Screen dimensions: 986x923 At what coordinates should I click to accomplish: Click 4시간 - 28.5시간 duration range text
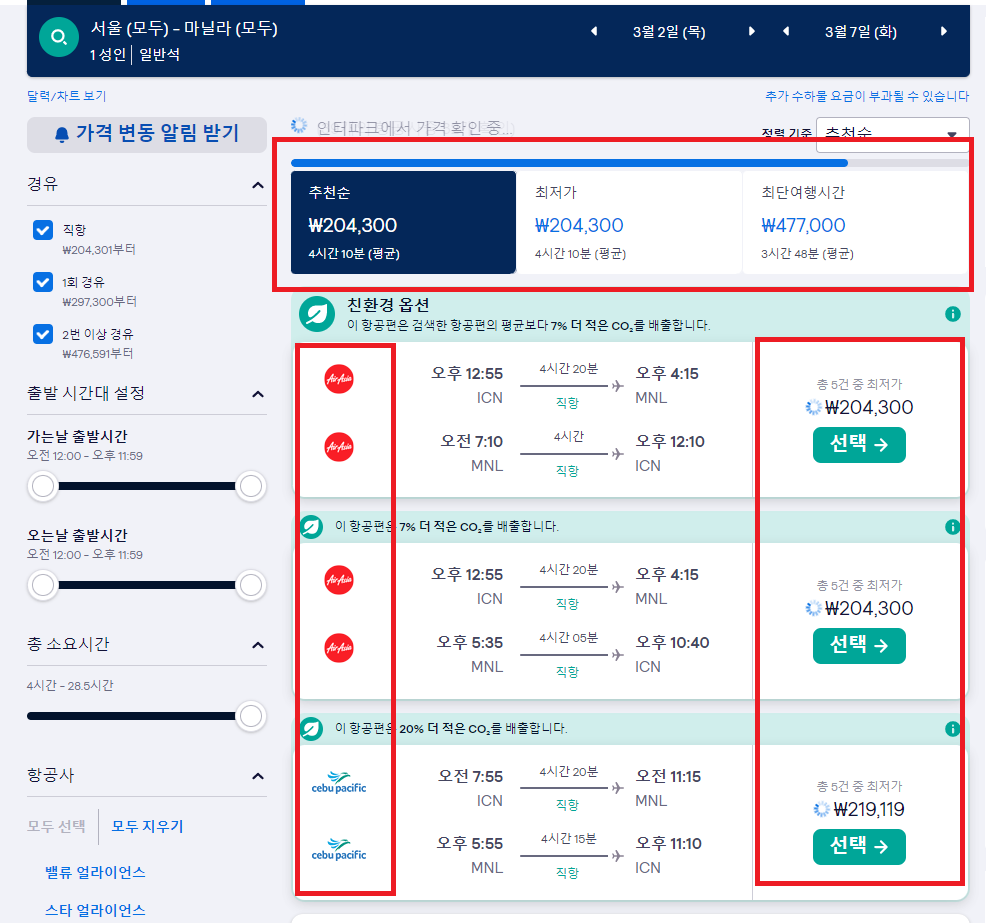[x=70, y=685]
